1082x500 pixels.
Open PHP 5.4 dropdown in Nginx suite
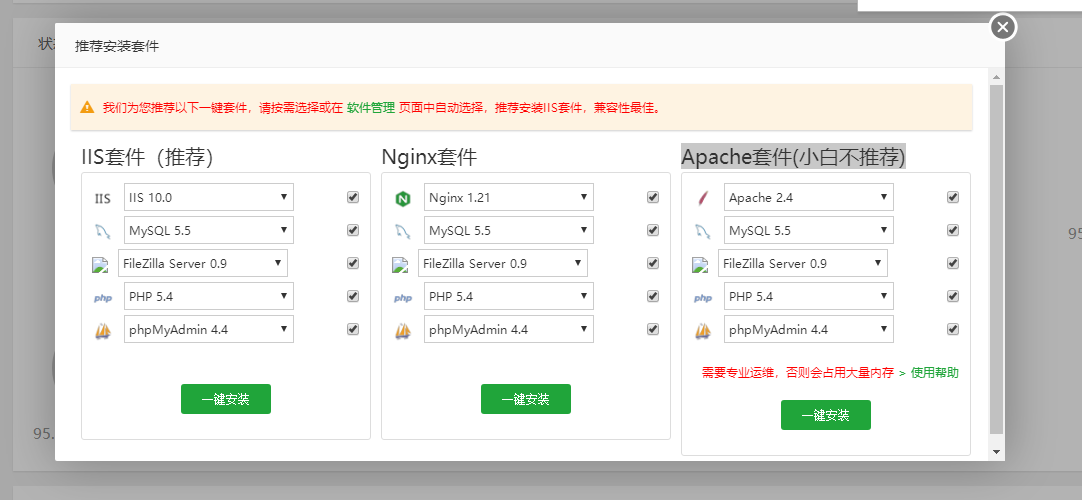click(509, 297)
